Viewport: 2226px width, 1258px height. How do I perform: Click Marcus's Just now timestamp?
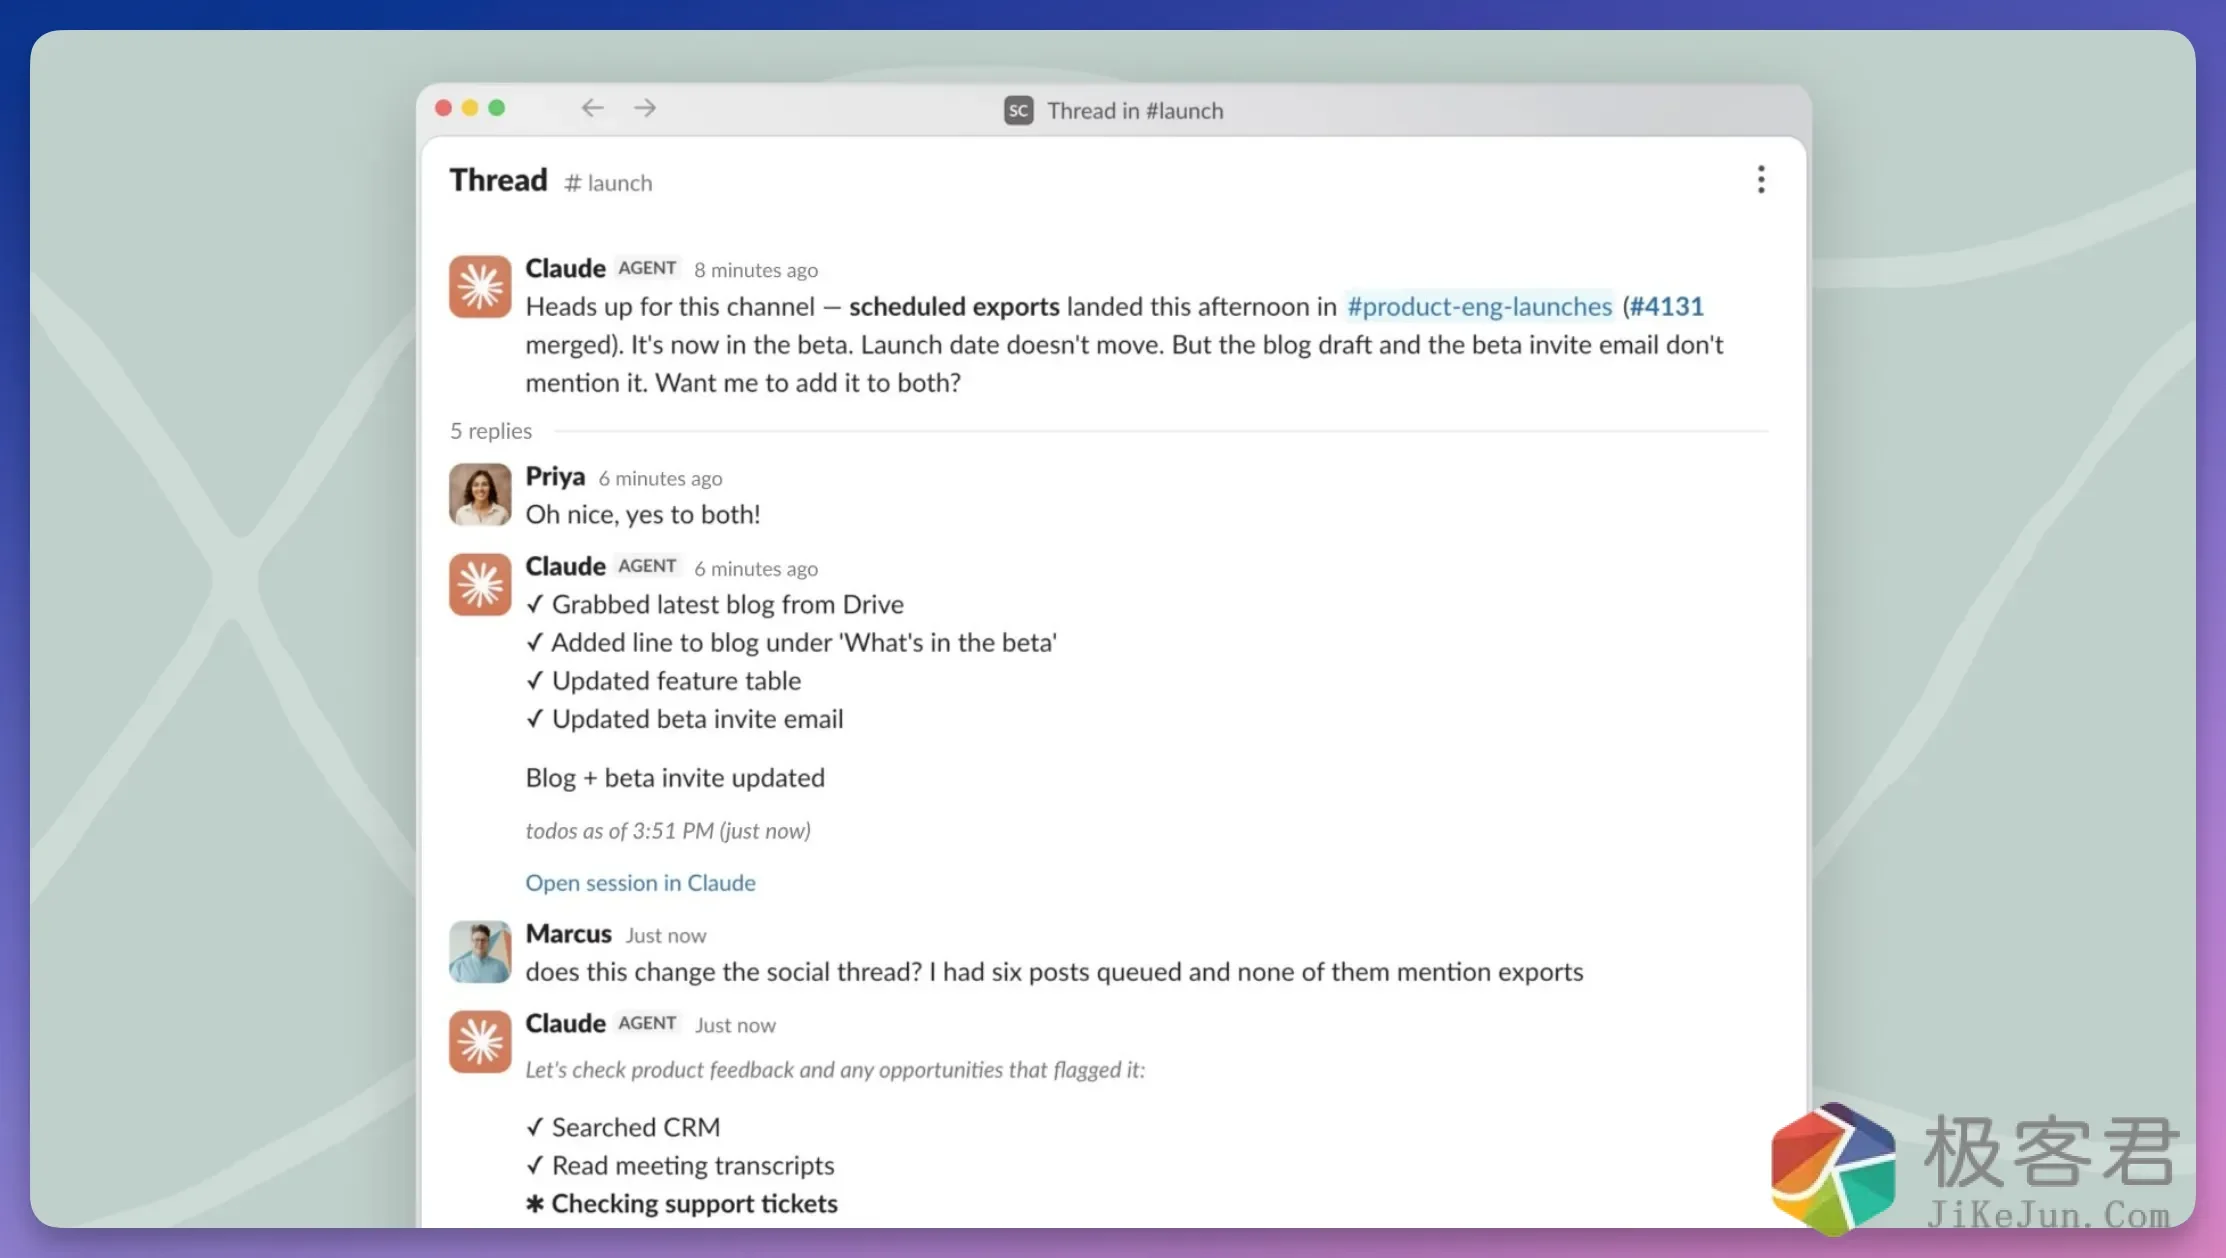666,936
